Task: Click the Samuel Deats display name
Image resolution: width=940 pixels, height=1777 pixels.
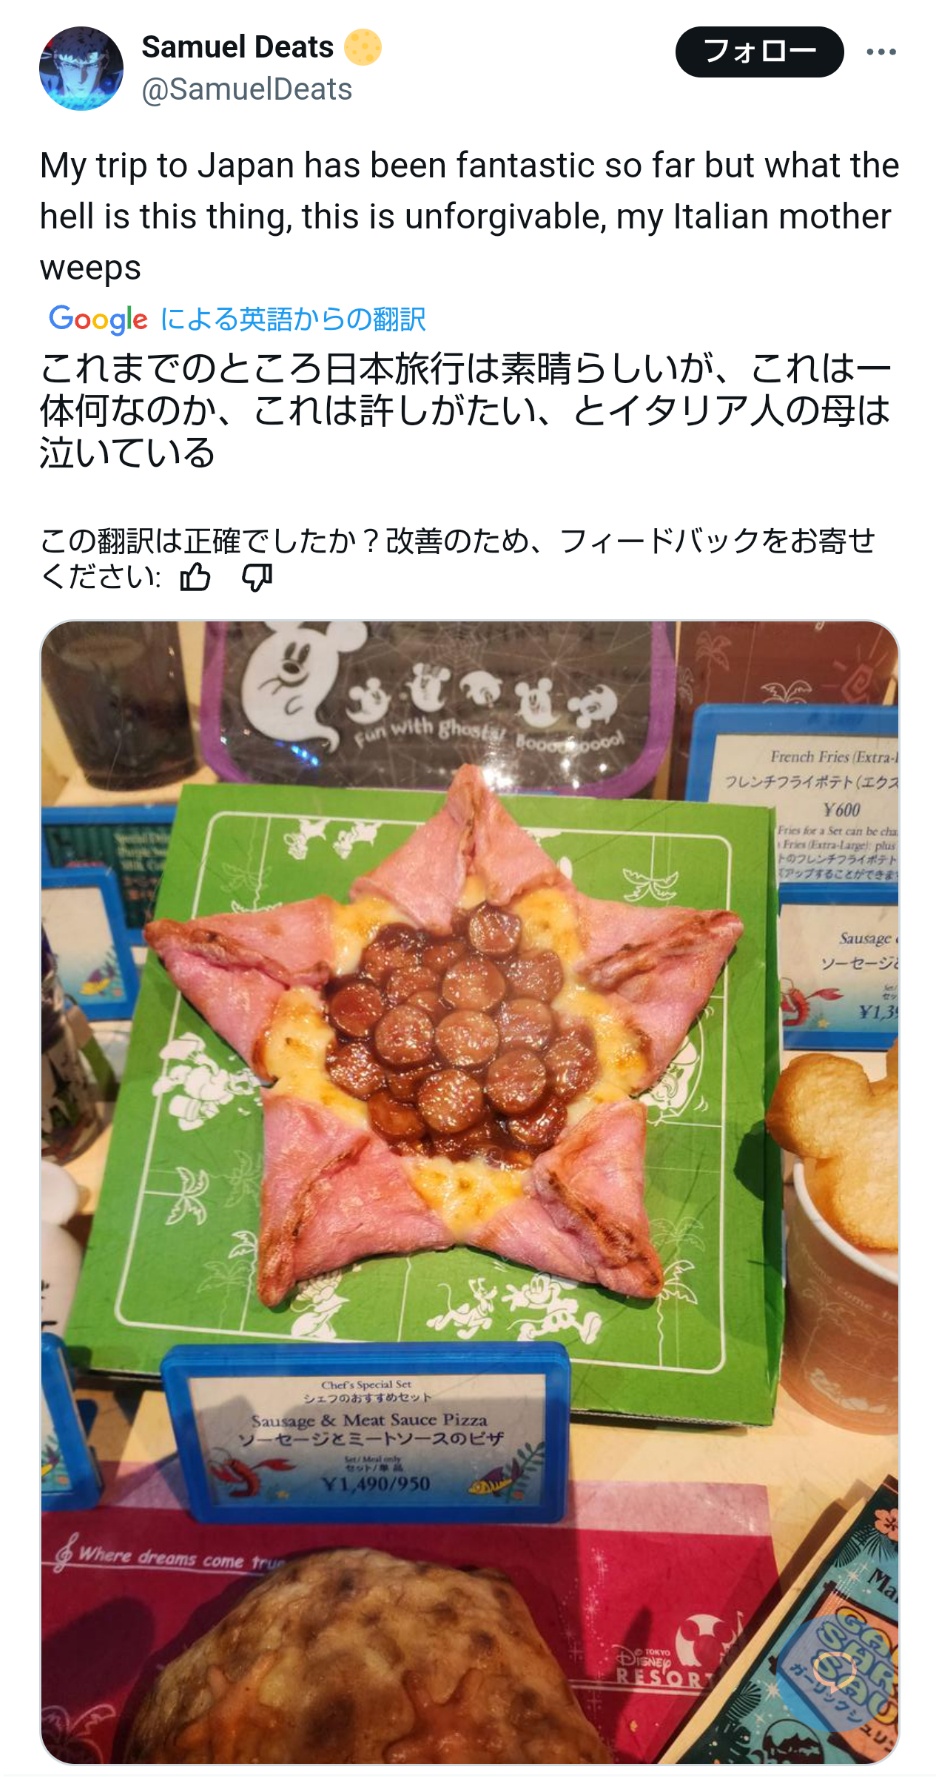Action: tap(237, 47)
